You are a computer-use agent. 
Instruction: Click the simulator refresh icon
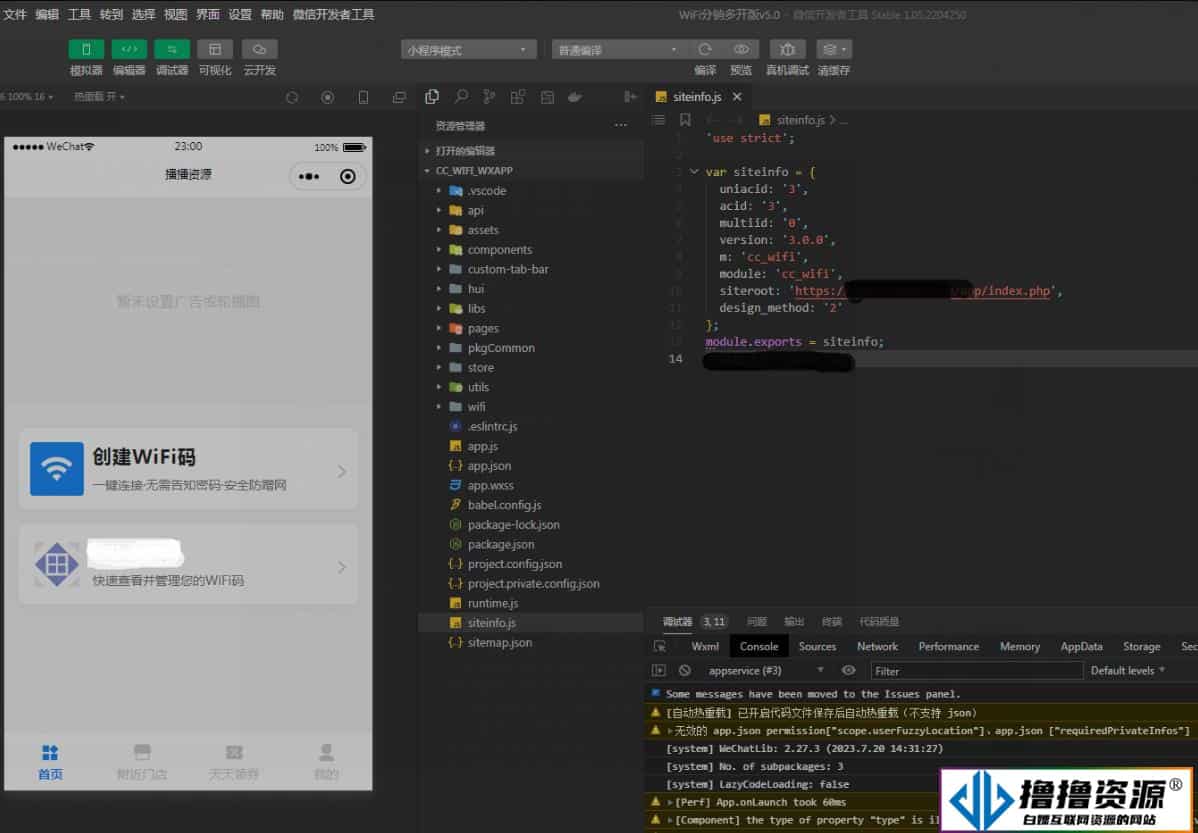pos(292,97)
